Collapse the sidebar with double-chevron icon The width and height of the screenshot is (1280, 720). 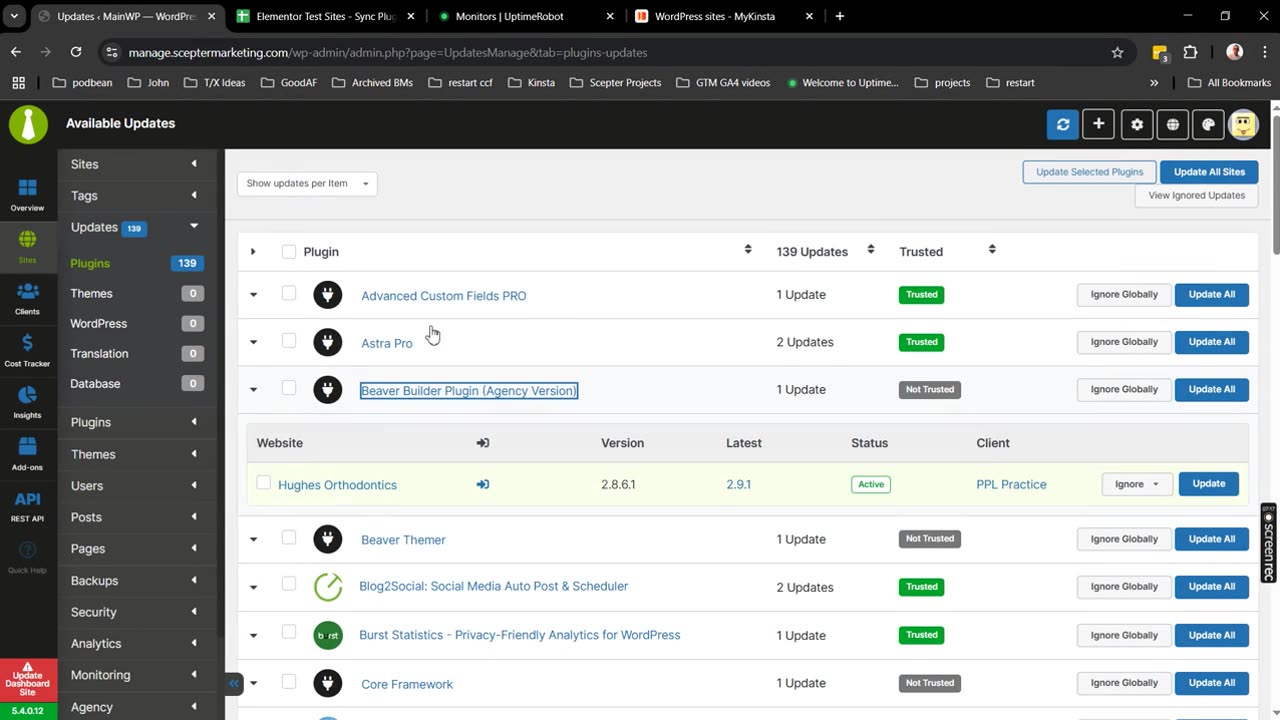pyautogui.click(x=234, y=684)
